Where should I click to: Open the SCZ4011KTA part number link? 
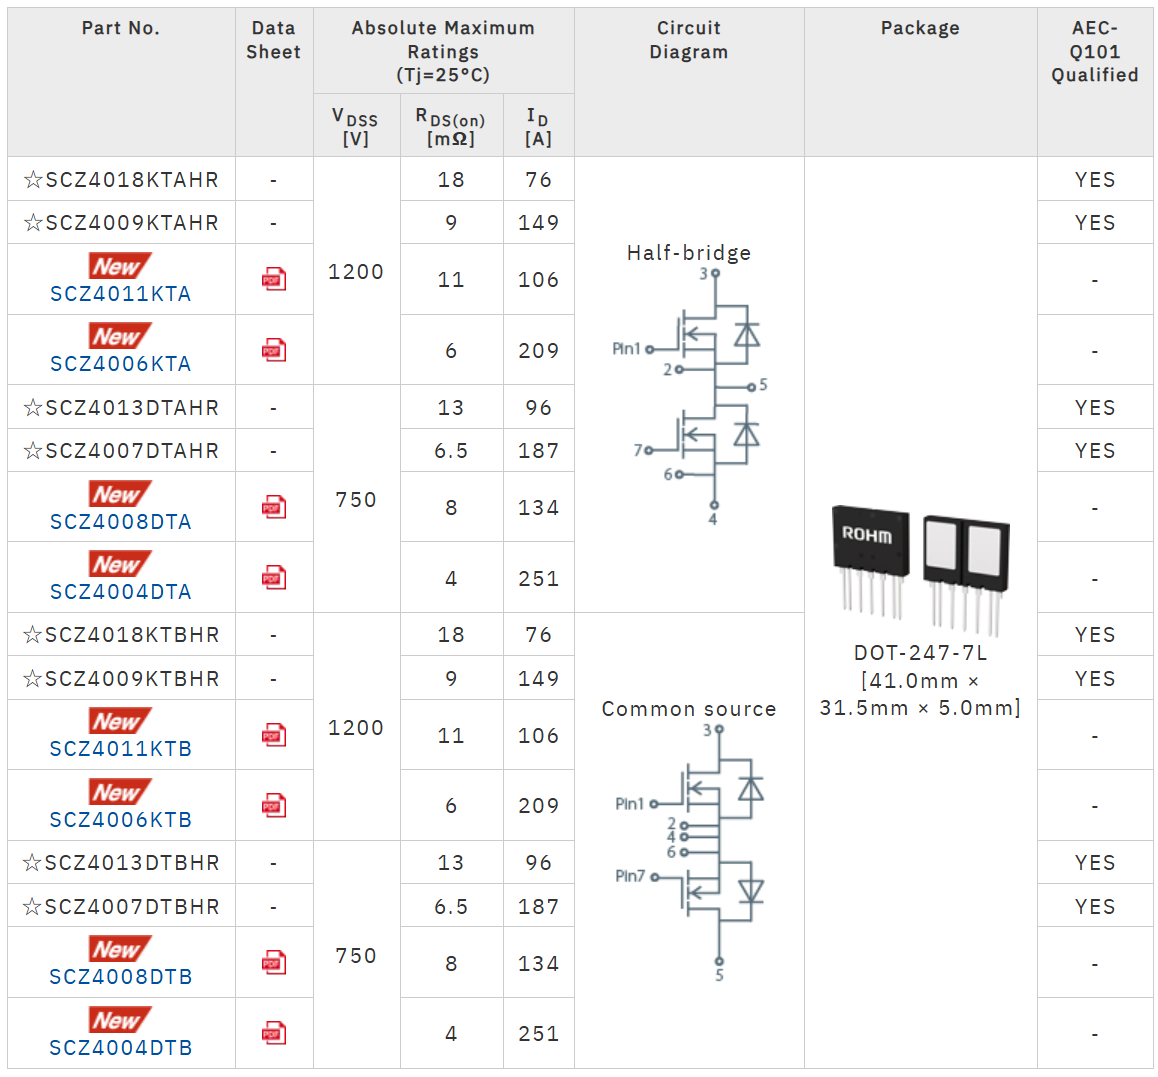(121, 294)
